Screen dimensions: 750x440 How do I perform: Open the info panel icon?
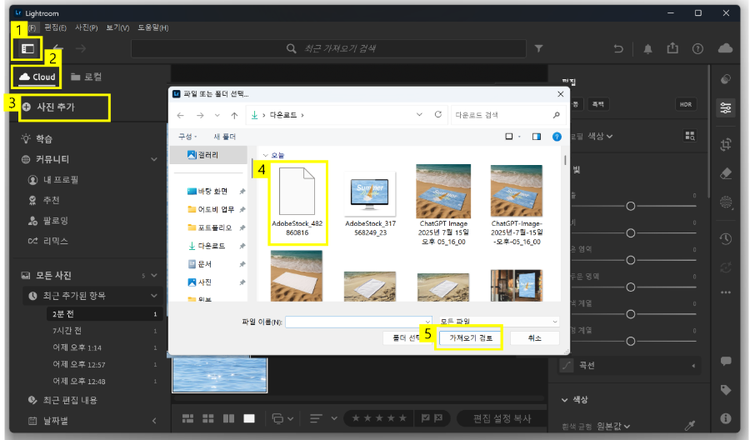[726, 418]
